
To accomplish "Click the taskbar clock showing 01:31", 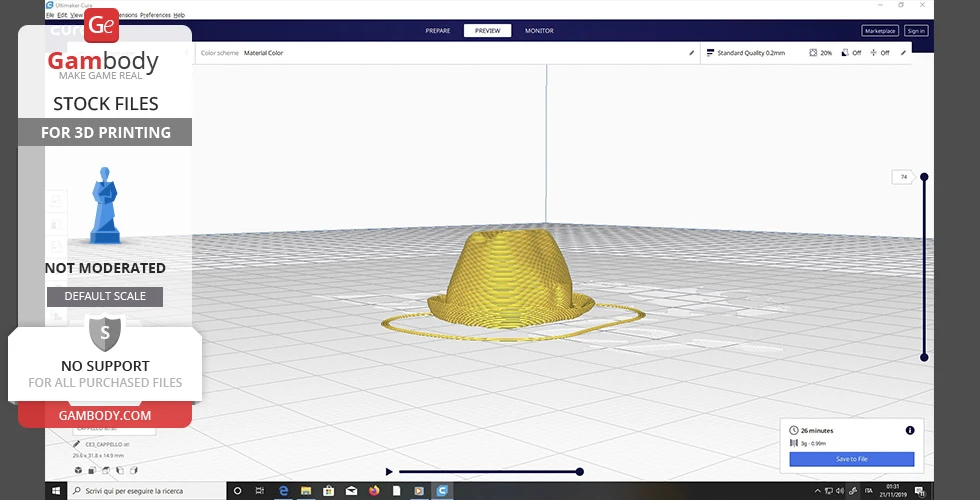I will pyautogui.click(x=892, y=491).
